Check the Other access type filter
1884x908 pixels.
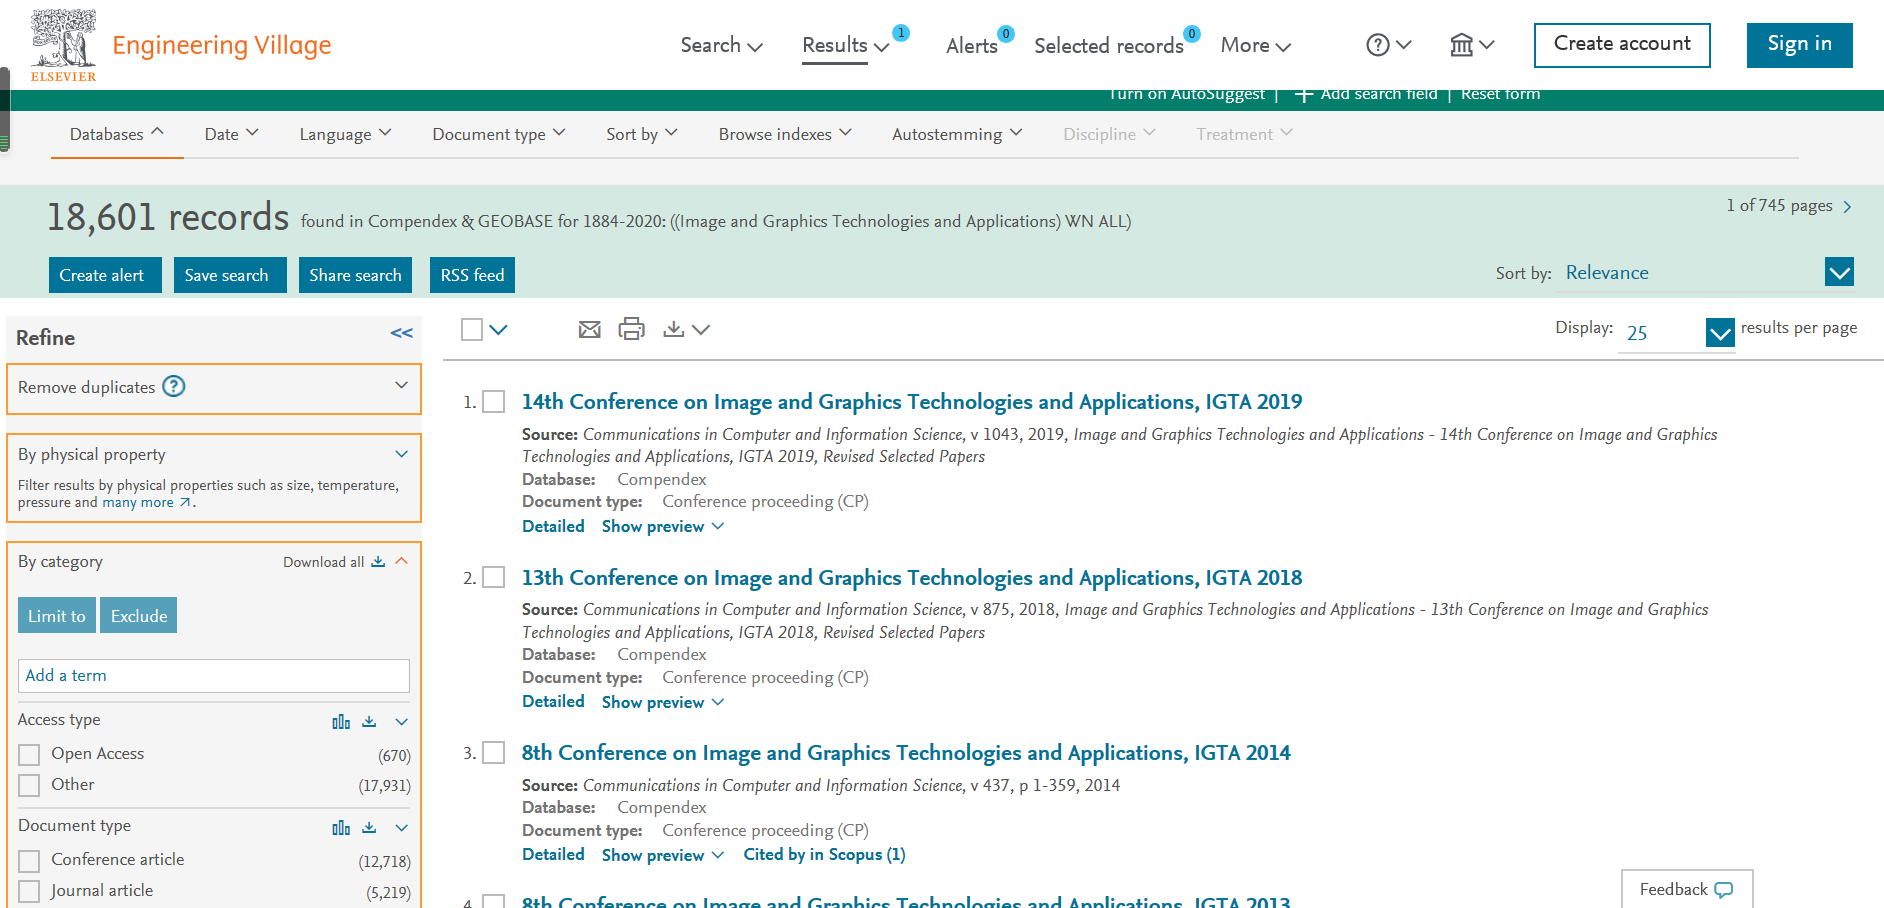[x=30, y=785]
